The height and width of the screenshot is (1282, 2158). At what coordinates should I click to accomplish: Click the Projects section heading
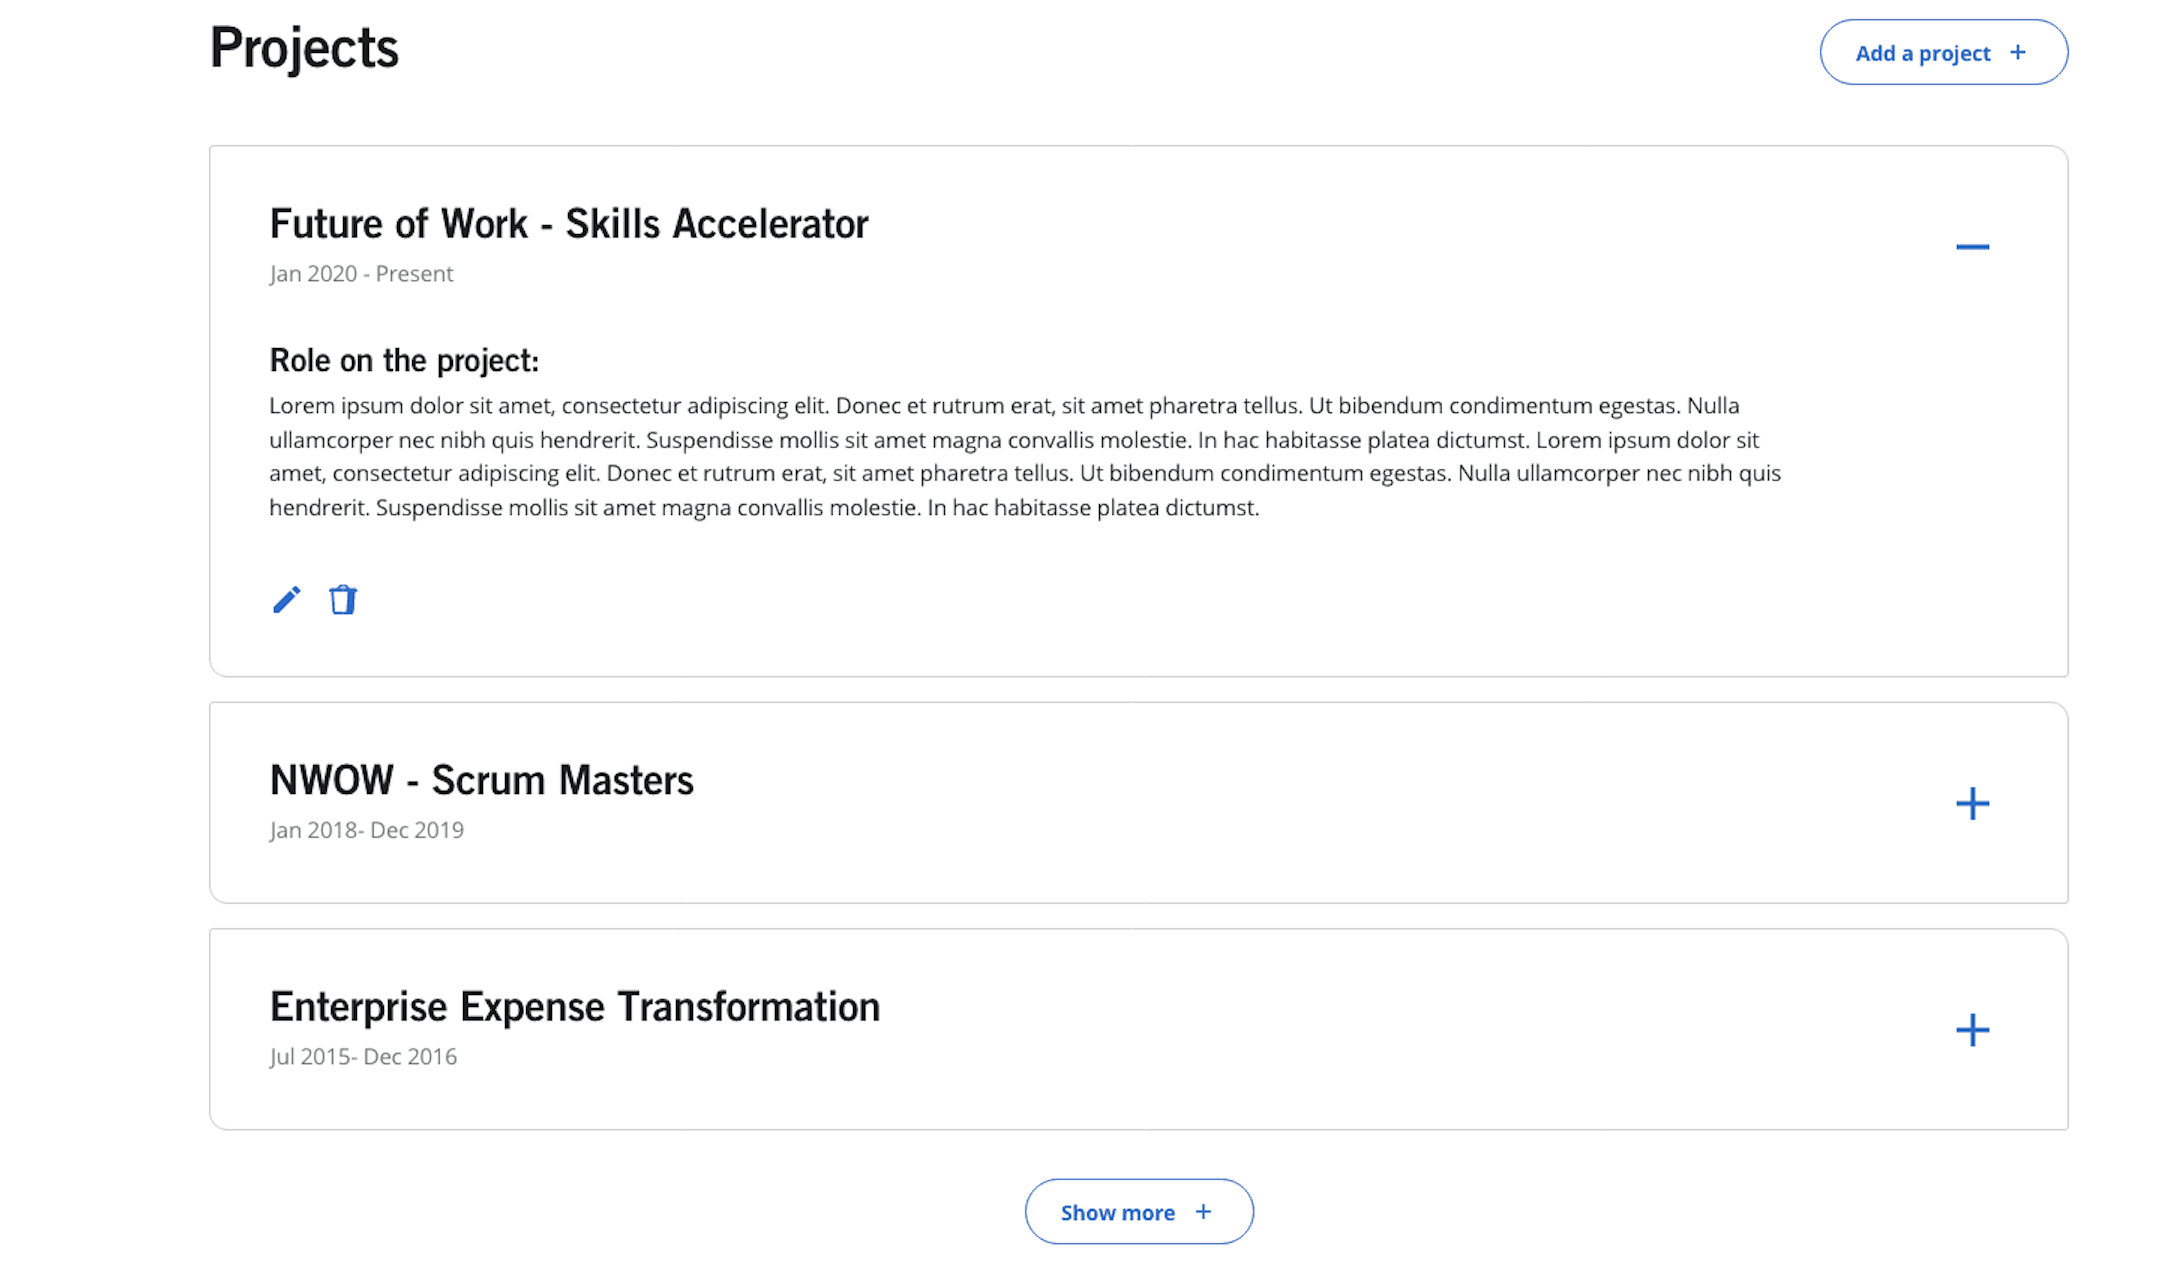pyautogui.click(x=304, y=48)
